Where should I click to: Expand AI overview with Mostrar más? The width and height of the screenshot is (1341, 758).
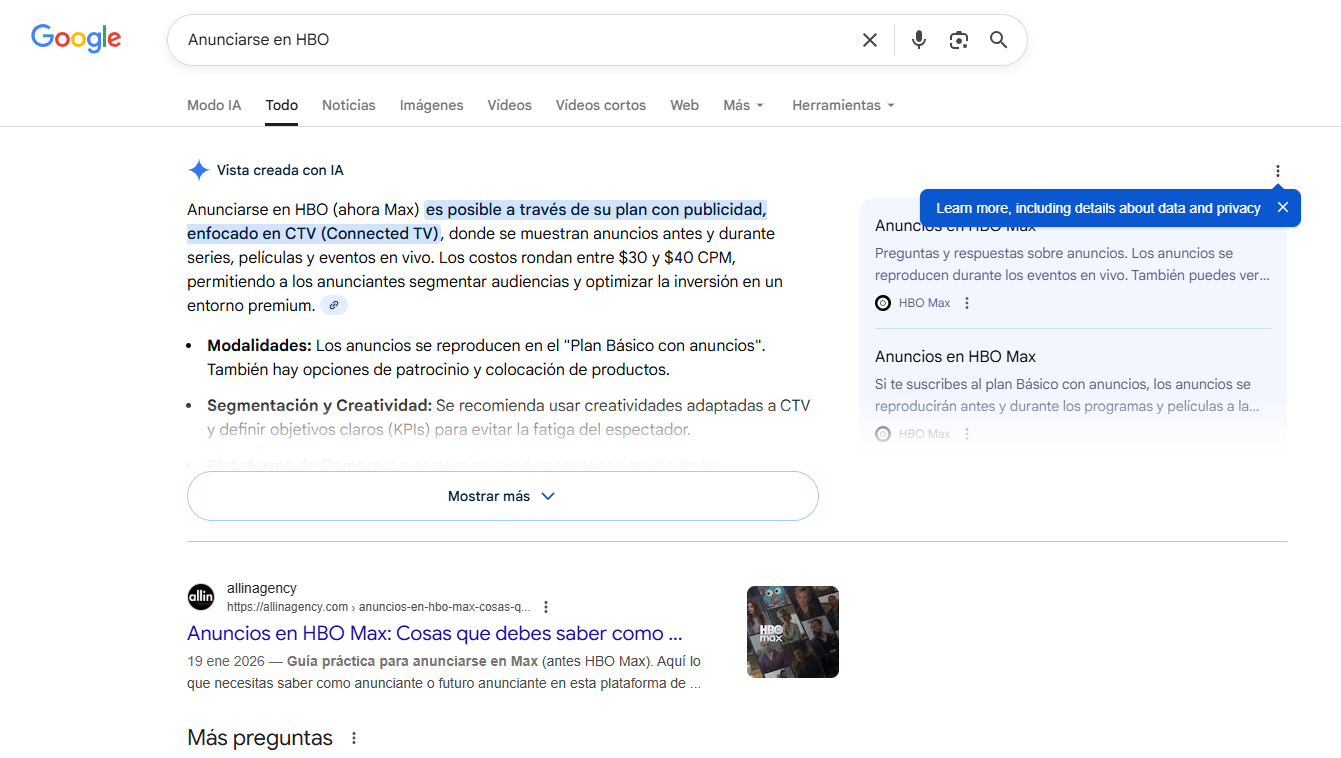[502, 496]
